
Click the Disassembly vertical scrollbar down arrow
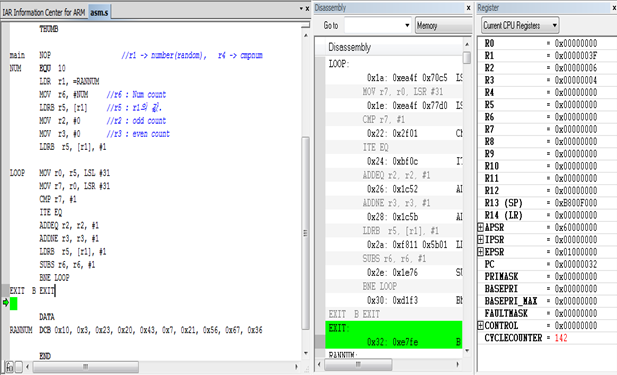(467, 350)
